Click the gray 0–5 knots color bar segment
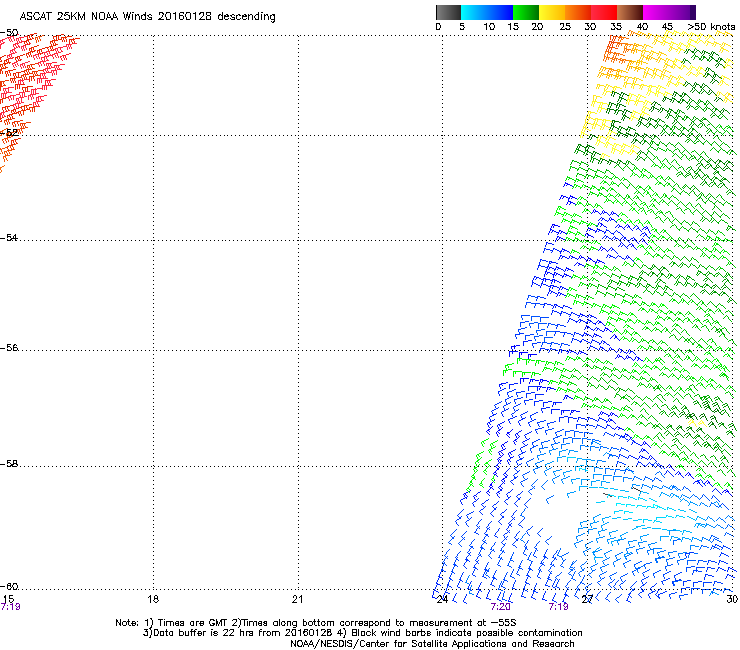 pyautogui.click(x=448, y=12)
